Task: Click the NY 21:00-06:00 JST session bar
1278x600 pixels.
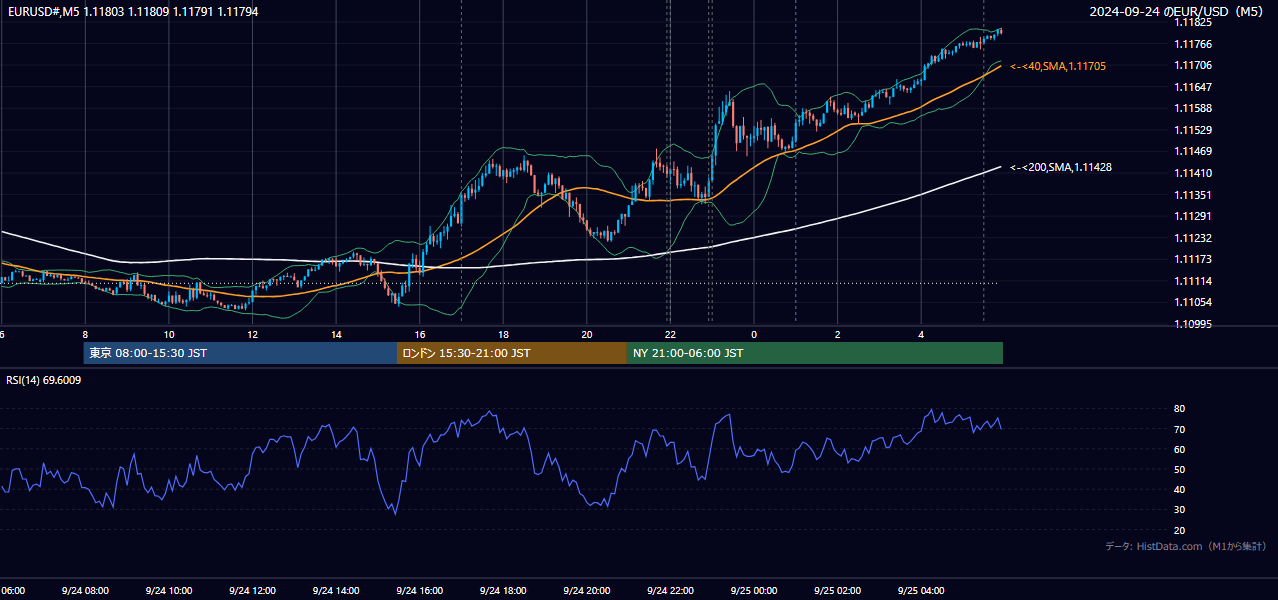Action: [815, 353]
